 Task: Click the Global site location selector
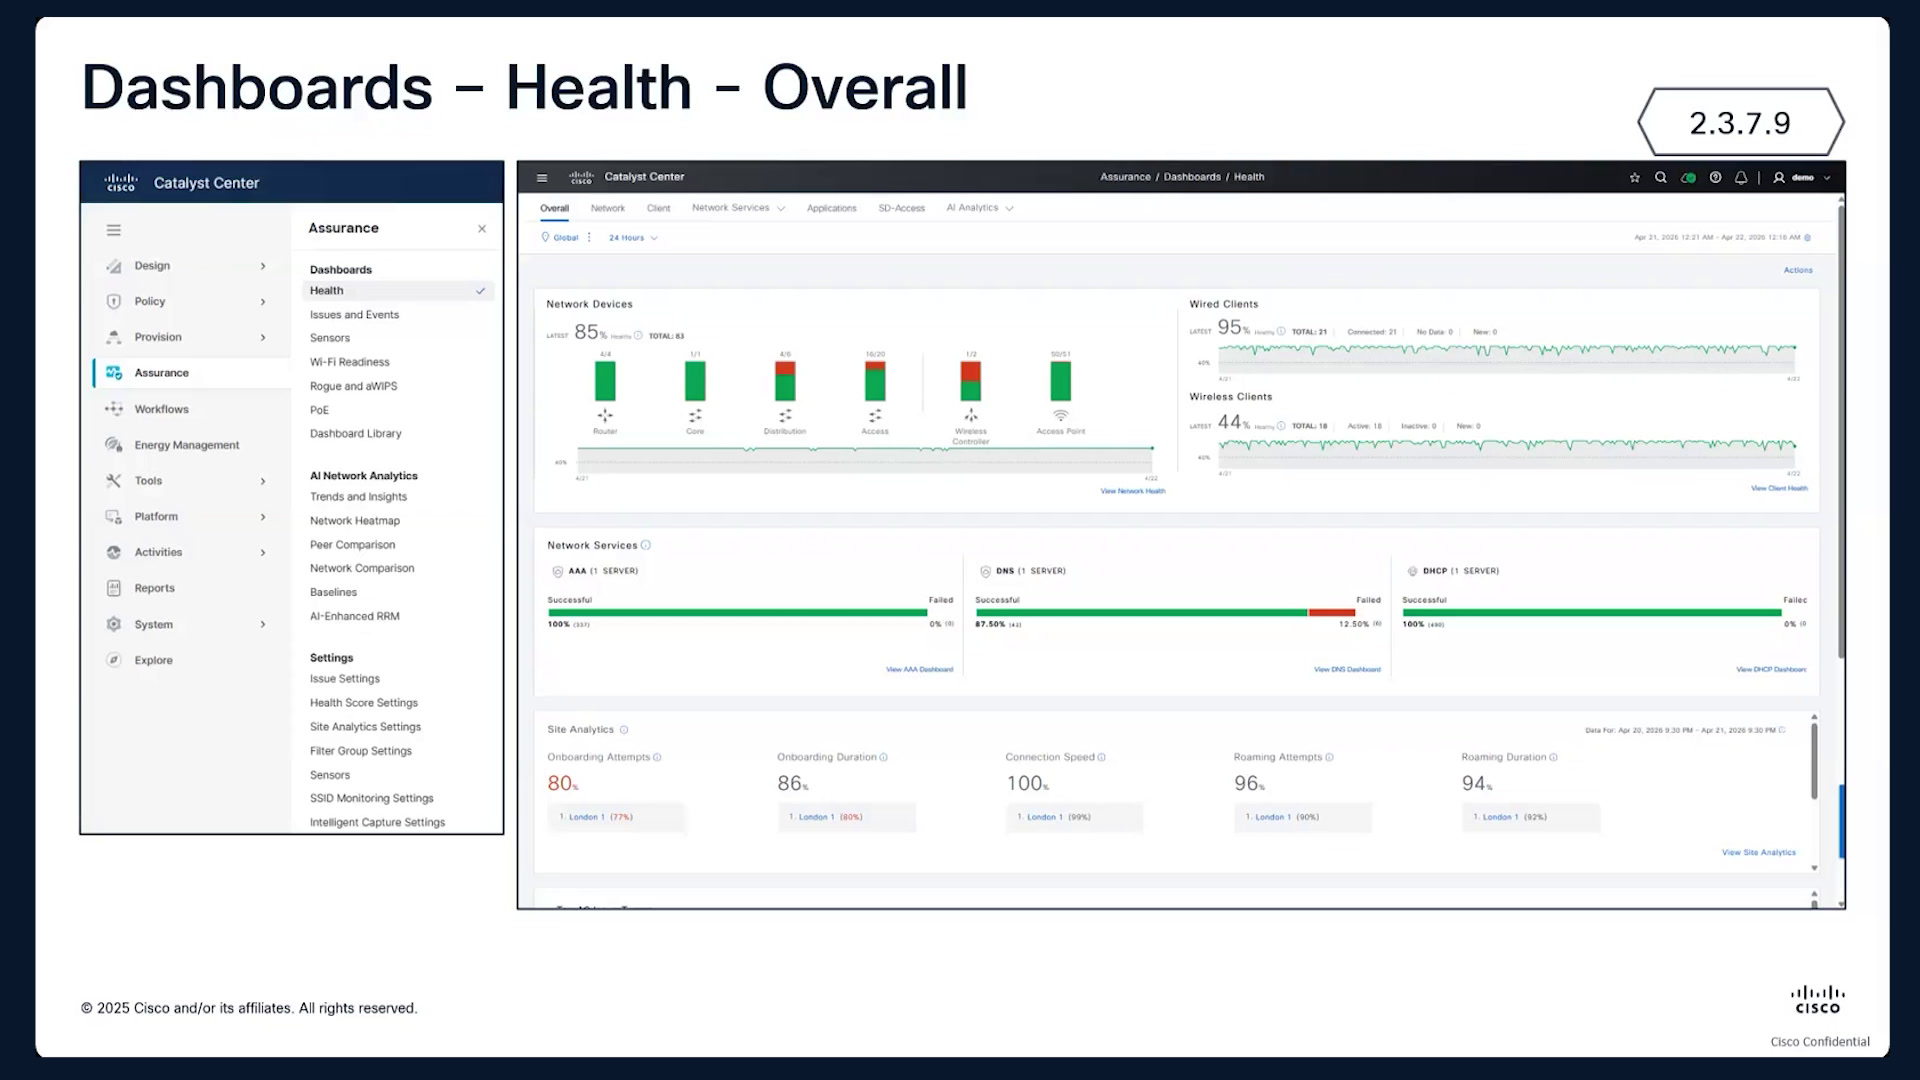(560, 238)
